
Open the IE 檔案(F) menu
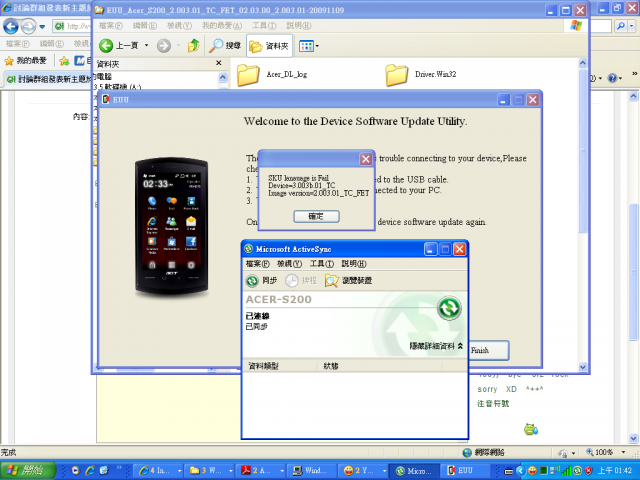(17, 44)
